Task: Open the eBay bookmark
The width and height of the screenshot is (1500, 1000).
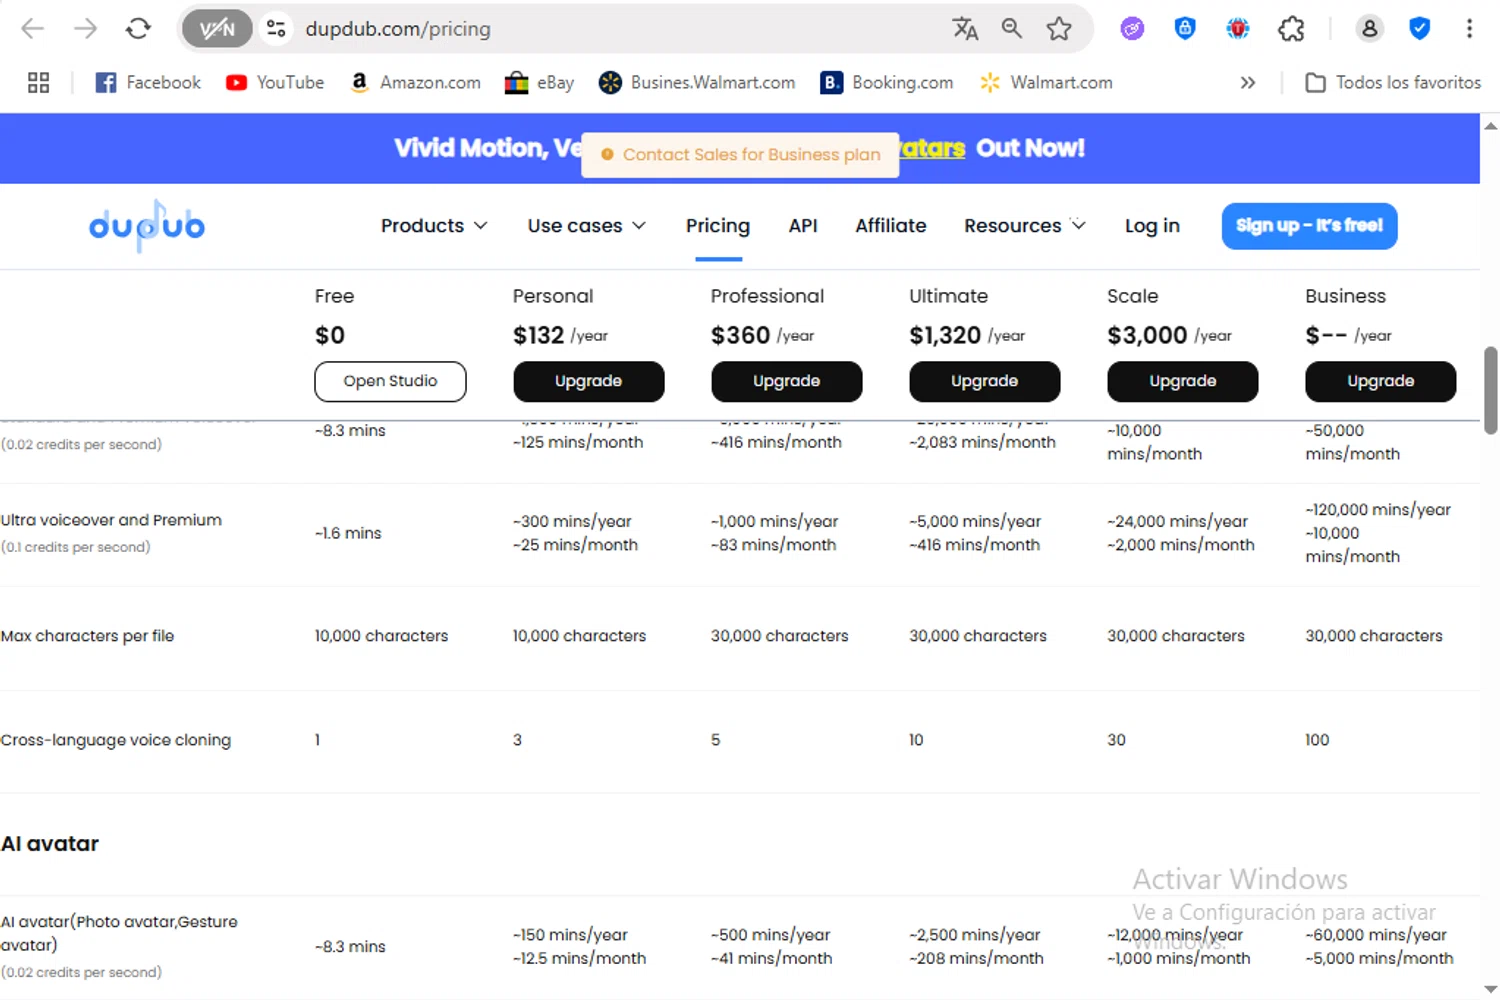Action: pyautogui.click(x=539, y=83)
